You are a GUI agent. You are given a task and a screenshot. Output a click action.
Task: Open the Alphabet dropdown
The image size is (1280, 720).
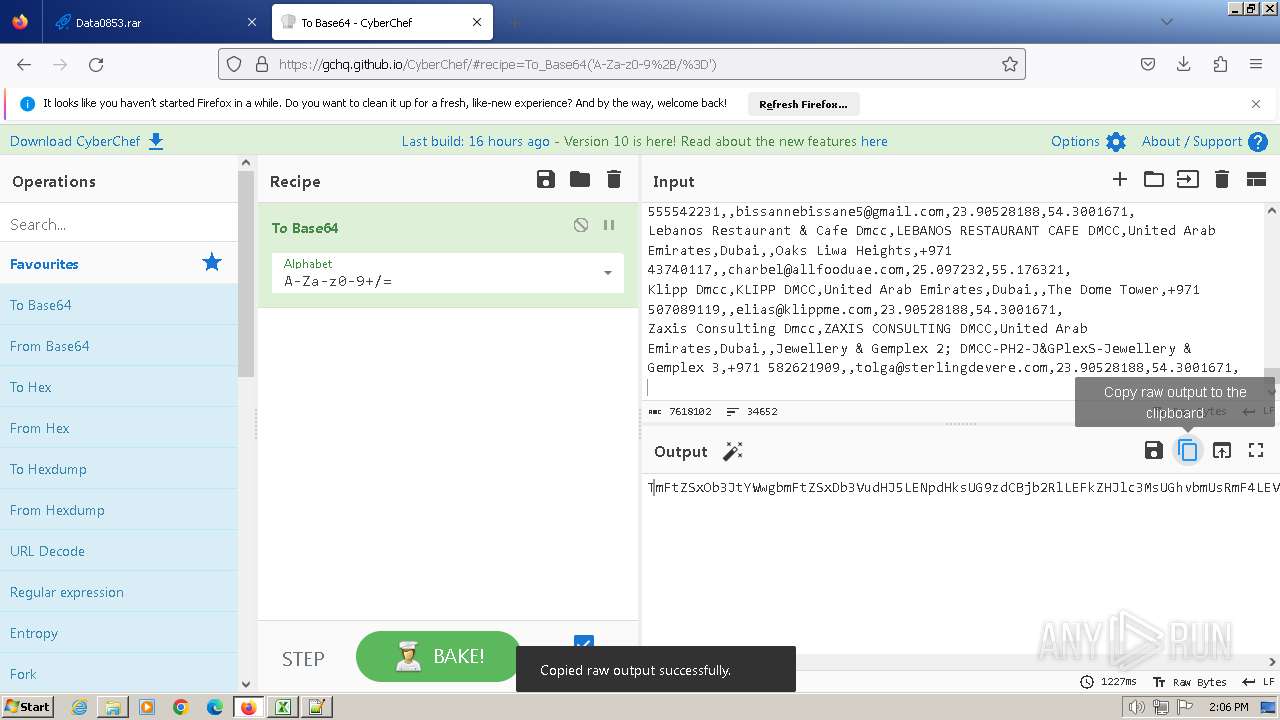(x=447, y=273)
